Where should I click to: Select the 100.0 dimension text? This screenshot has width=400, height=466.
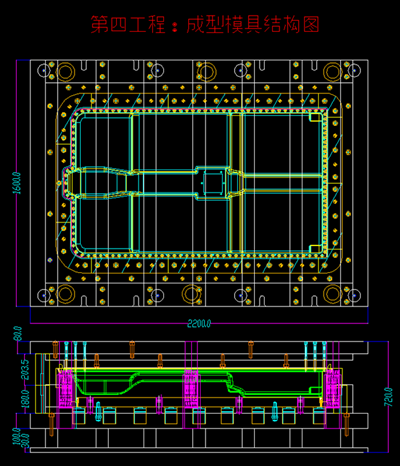tap(17, 436)
